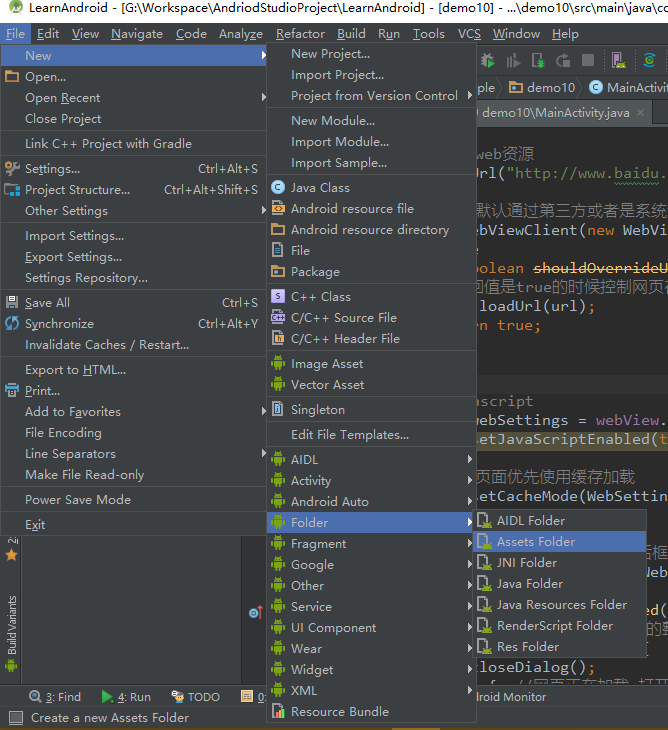The height and width of the screenshot is (730, 668).
Task: Click the Project Structure icon
Action: [12, 189]
